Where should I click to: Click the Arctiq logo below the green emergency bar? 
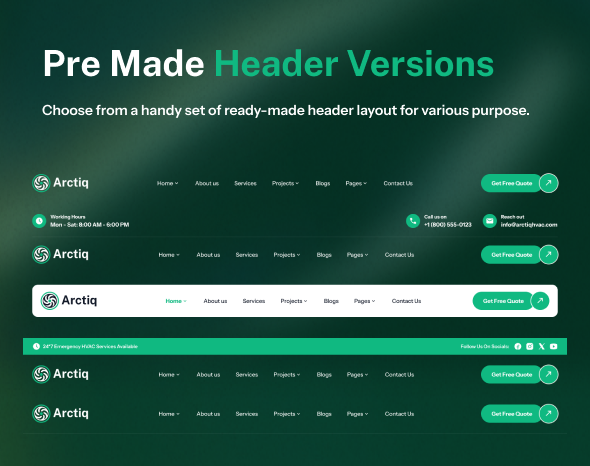tap(61, 374)
